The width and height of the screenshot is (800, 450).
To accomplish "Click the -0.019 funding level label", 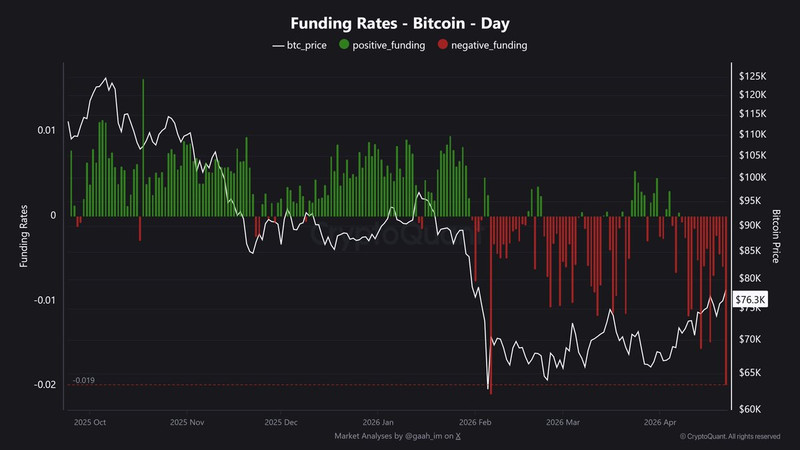I will pos(83,380).
